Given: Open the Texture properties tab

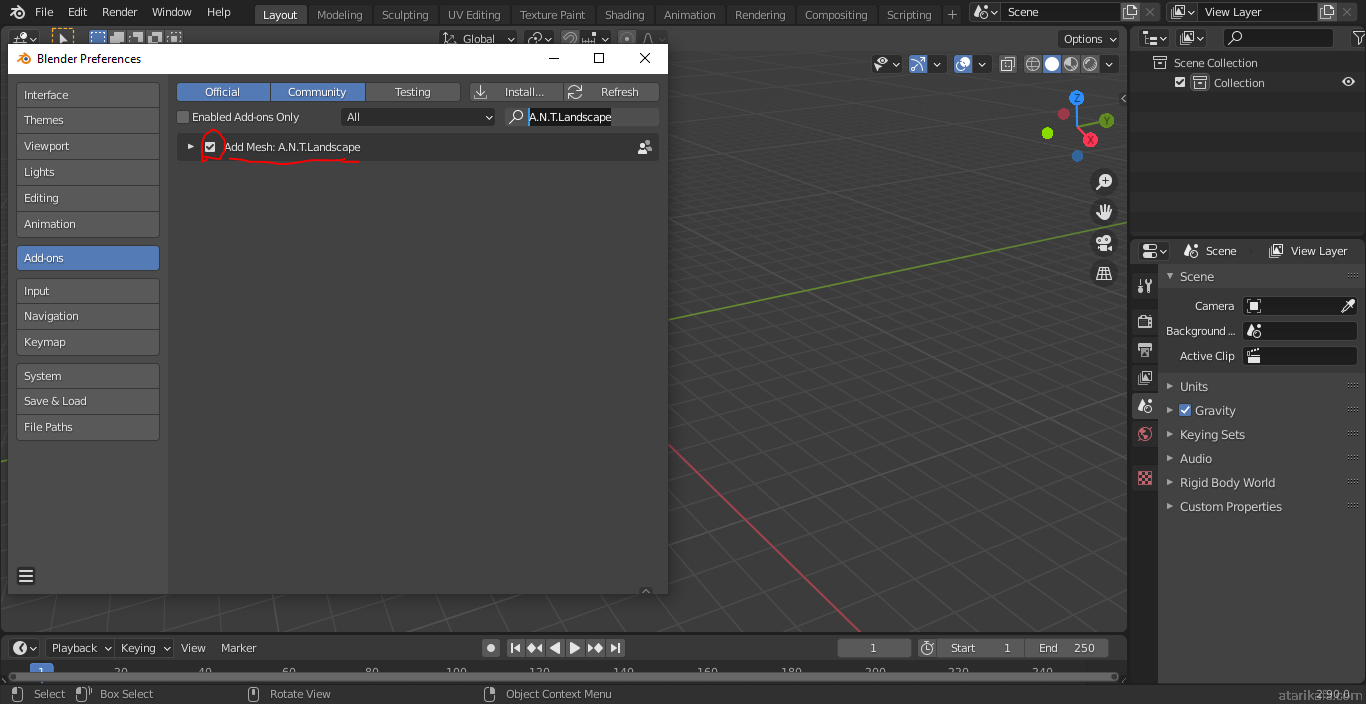Looking at the screenshot, I should click(1145, 478).
